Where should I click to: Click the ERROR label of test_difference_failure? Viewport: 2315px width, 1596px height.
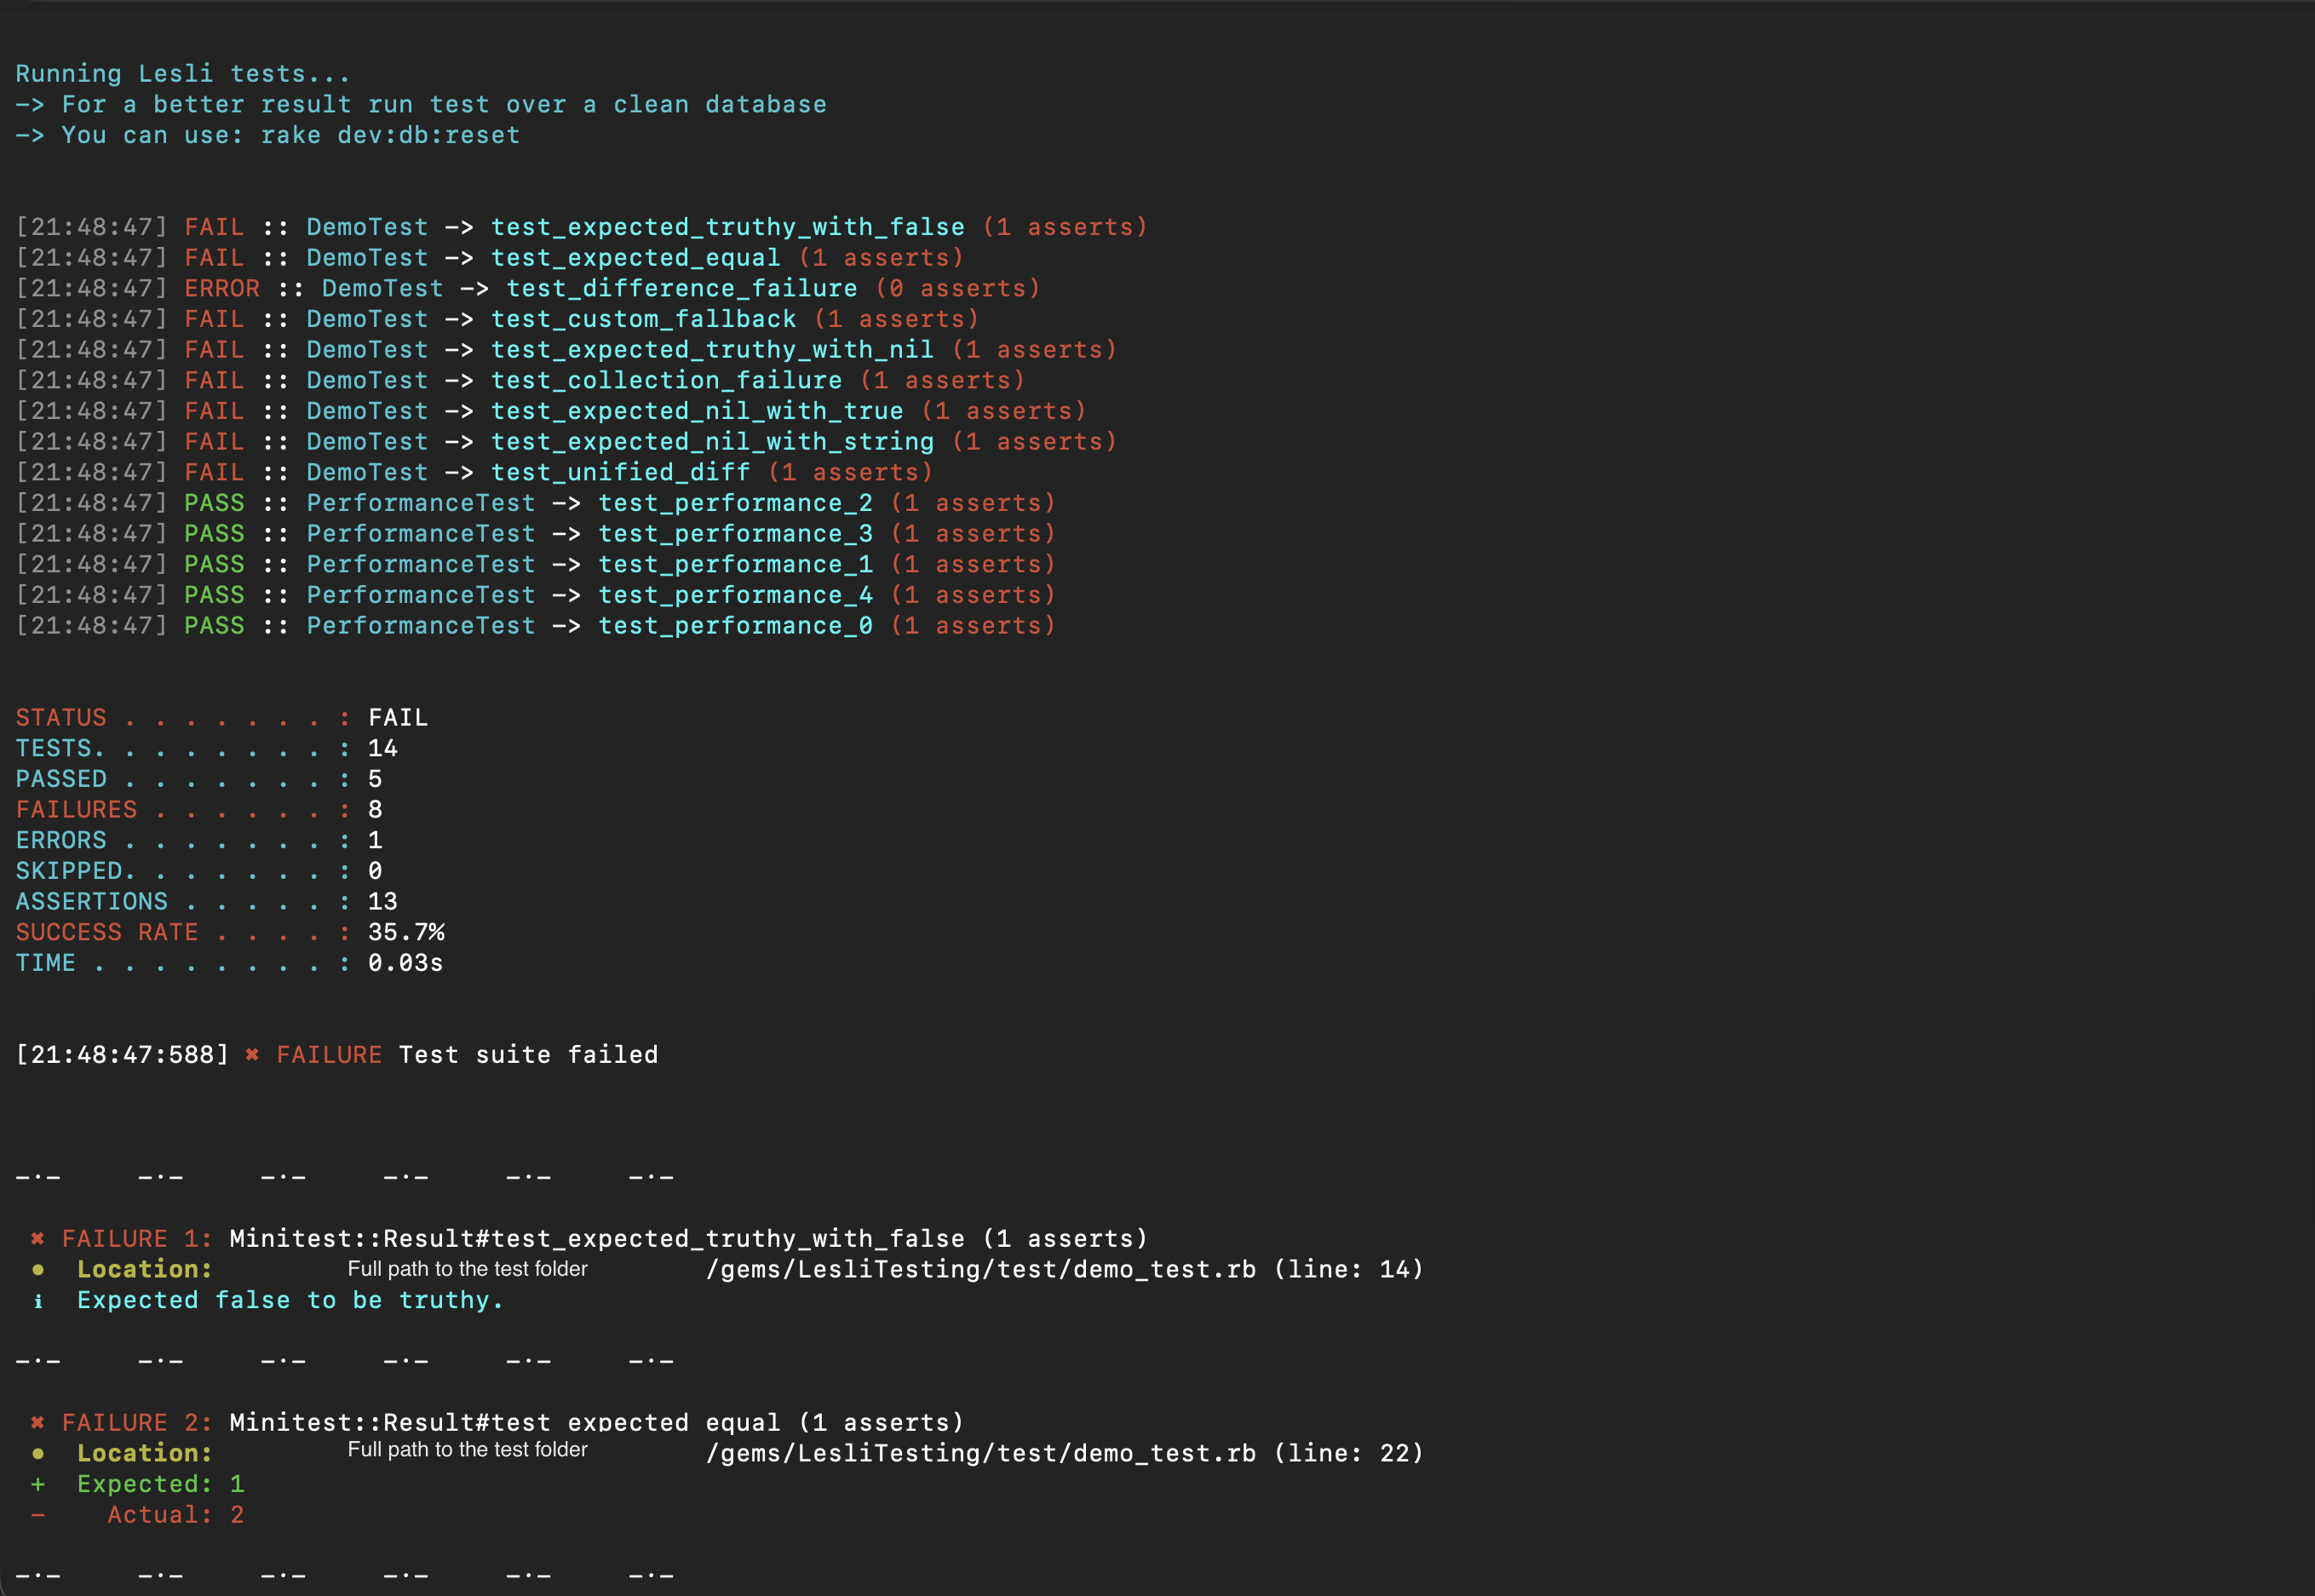coord(222,288)
